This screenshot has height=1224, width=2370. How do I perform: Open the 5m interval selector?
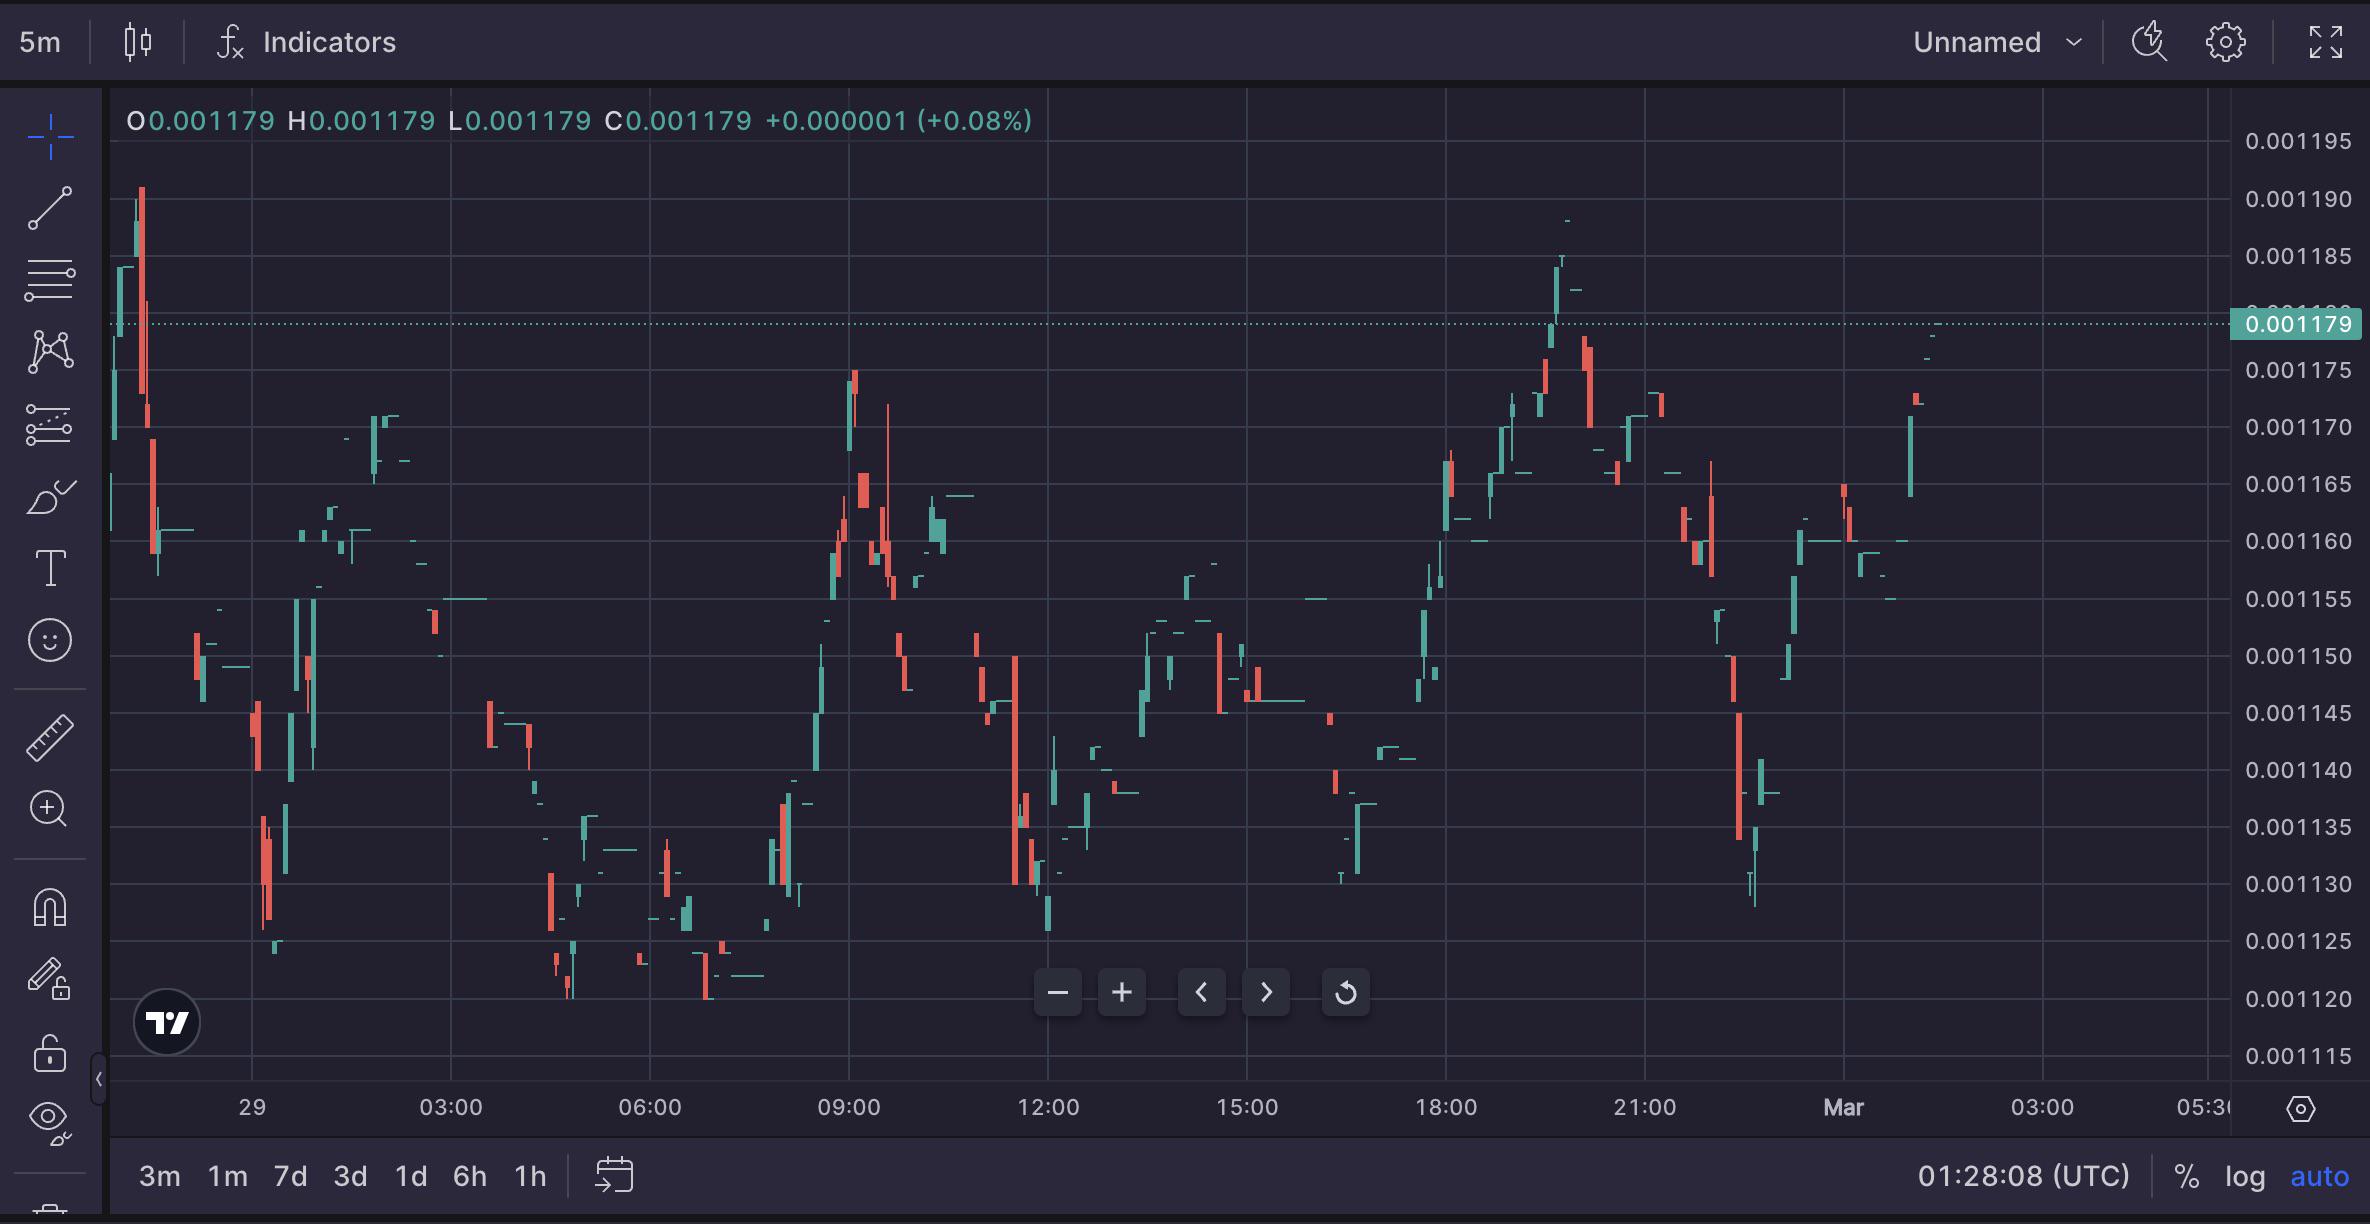(x=40, y=42)
